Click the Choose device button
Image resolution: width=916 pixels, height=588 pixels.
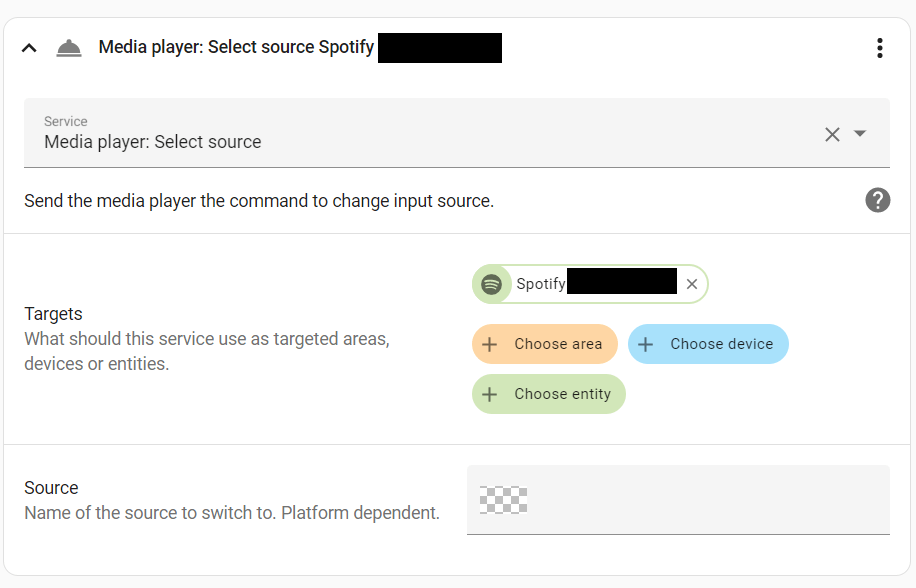708,344
